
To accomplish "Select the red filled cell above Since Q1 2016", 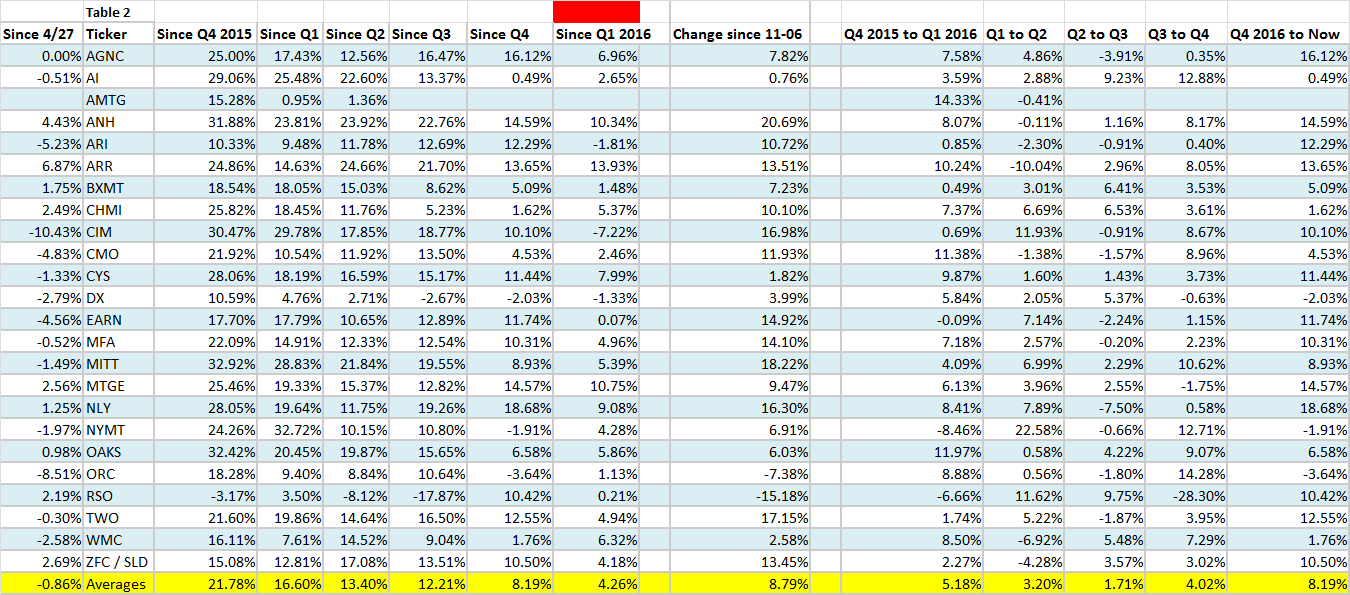I will tap(596, 12).
